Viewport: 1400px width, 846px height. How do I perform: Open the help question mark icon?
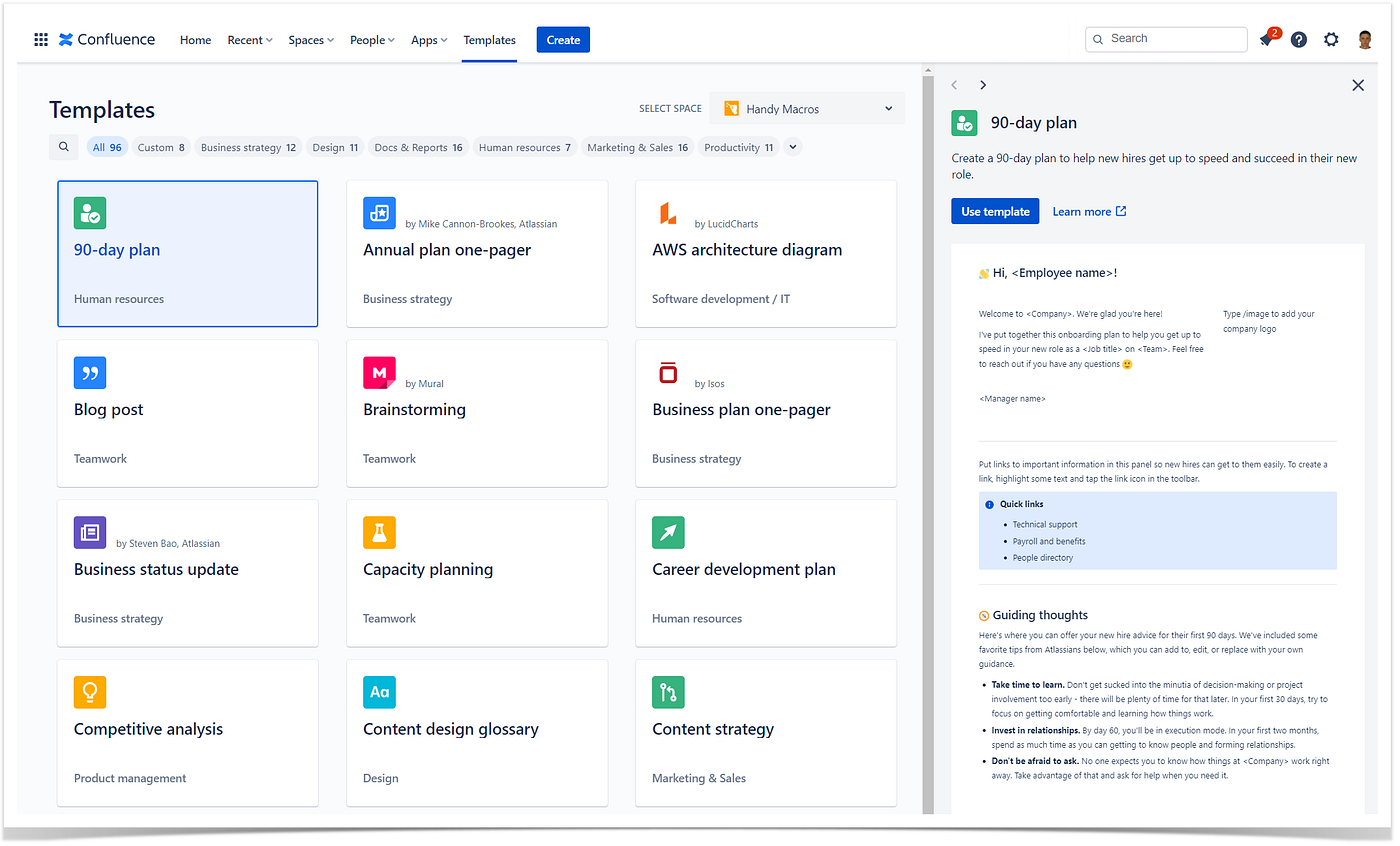coord(1299,40)
